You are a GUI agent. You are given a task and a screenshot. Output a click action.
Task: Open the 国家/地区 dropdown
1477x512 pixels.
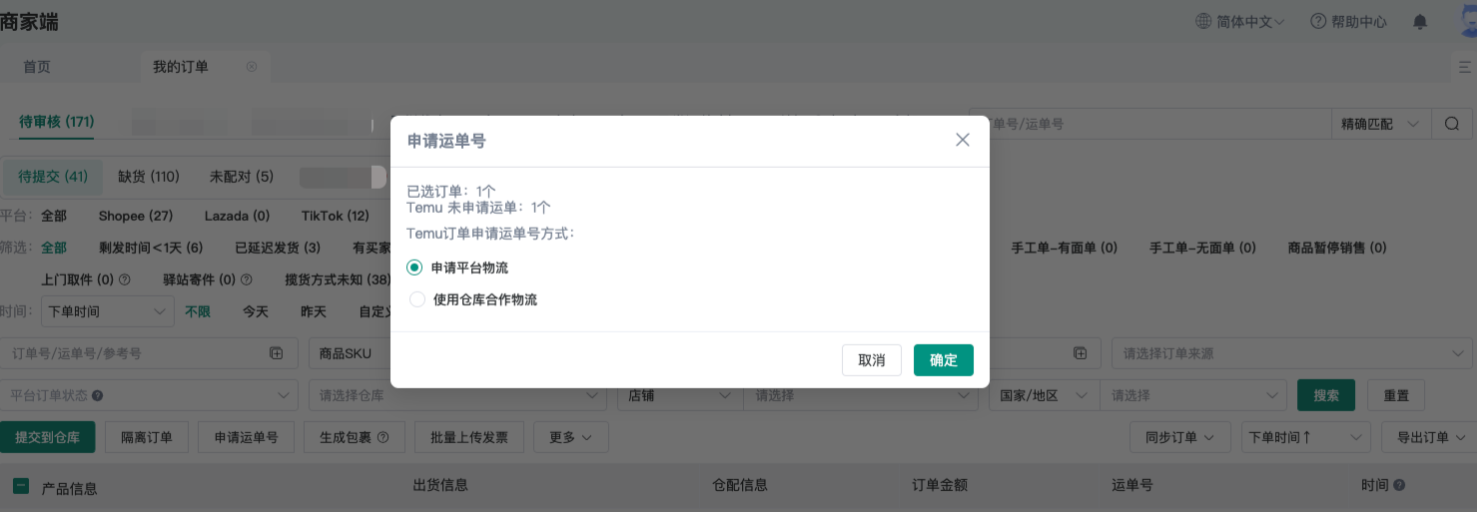[x=1045, y=395]
